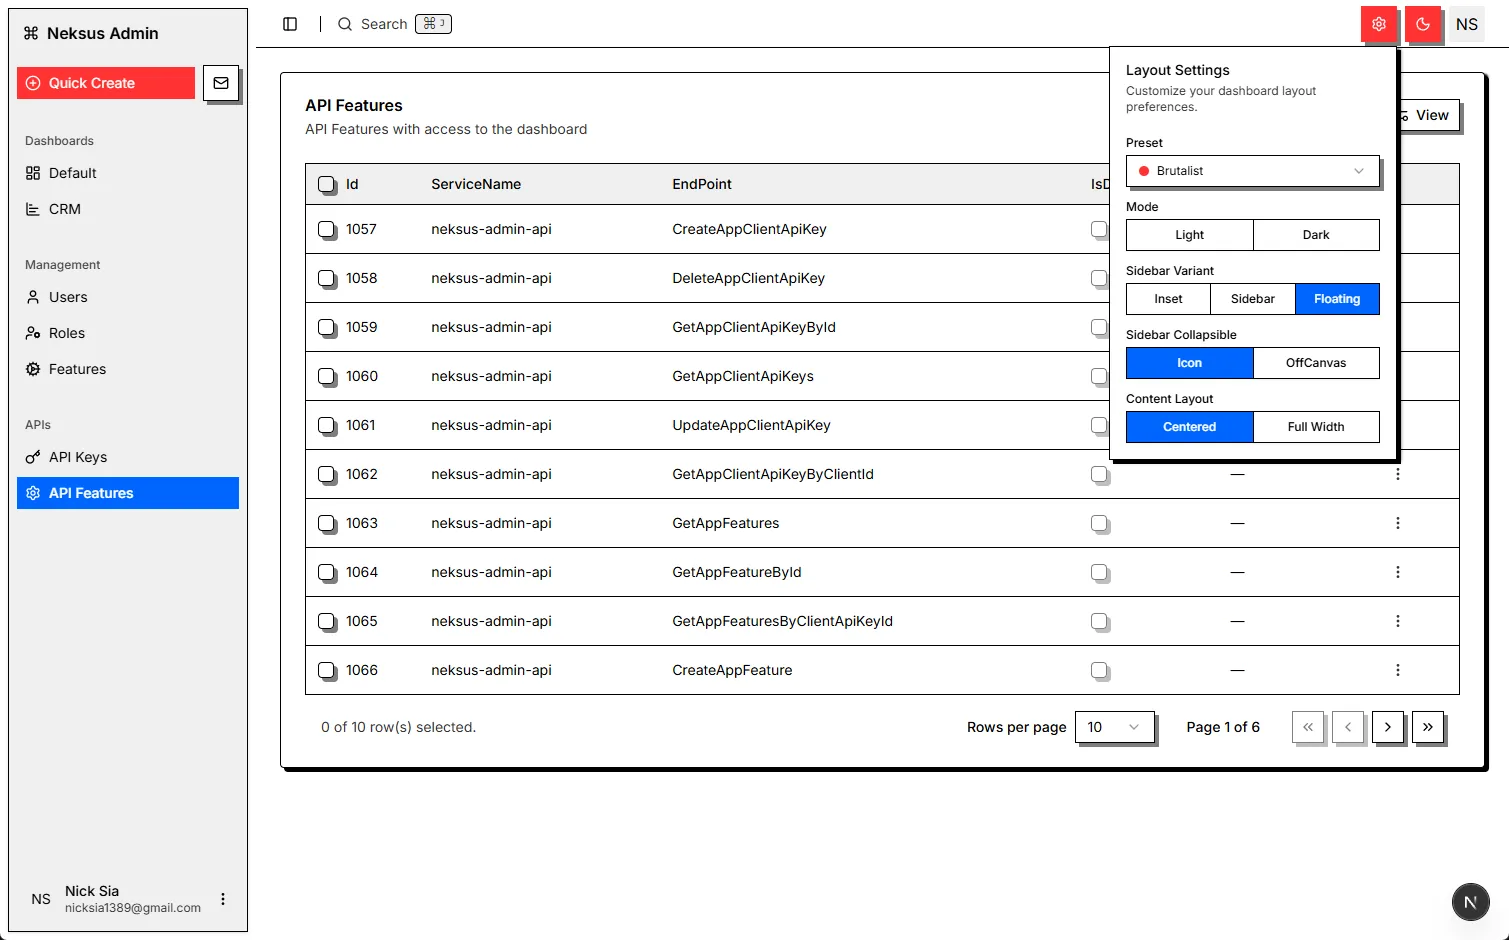Click the Neksus Admin logo
The image size is (1509, 940).
coord(91,33)
